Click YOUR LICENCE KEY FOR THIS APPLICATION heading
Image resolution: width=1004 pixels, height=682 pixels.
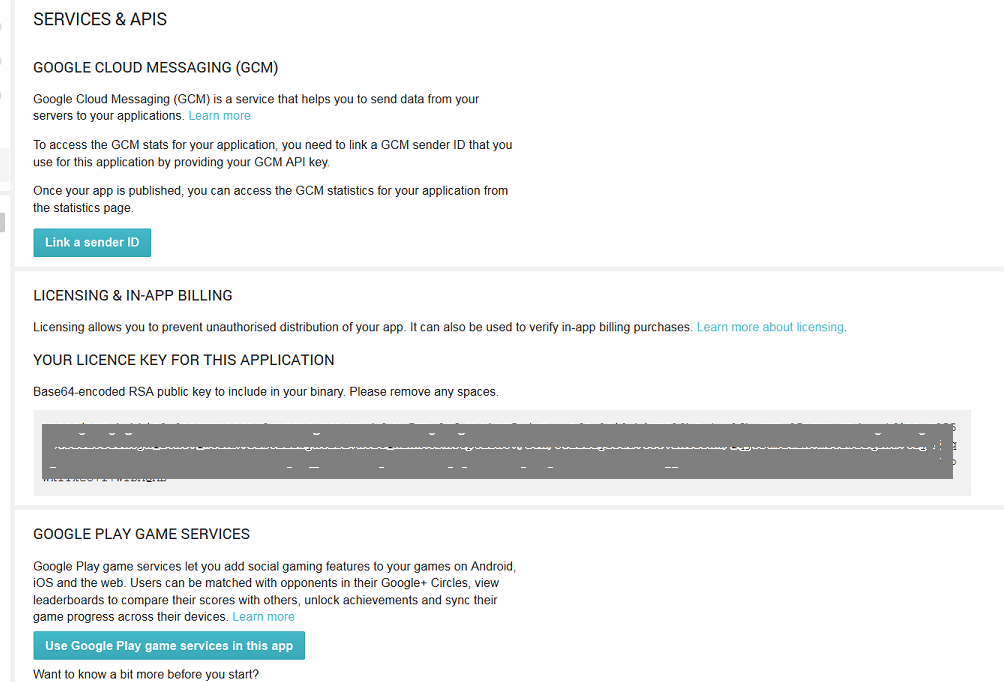[x=184, y=361]
